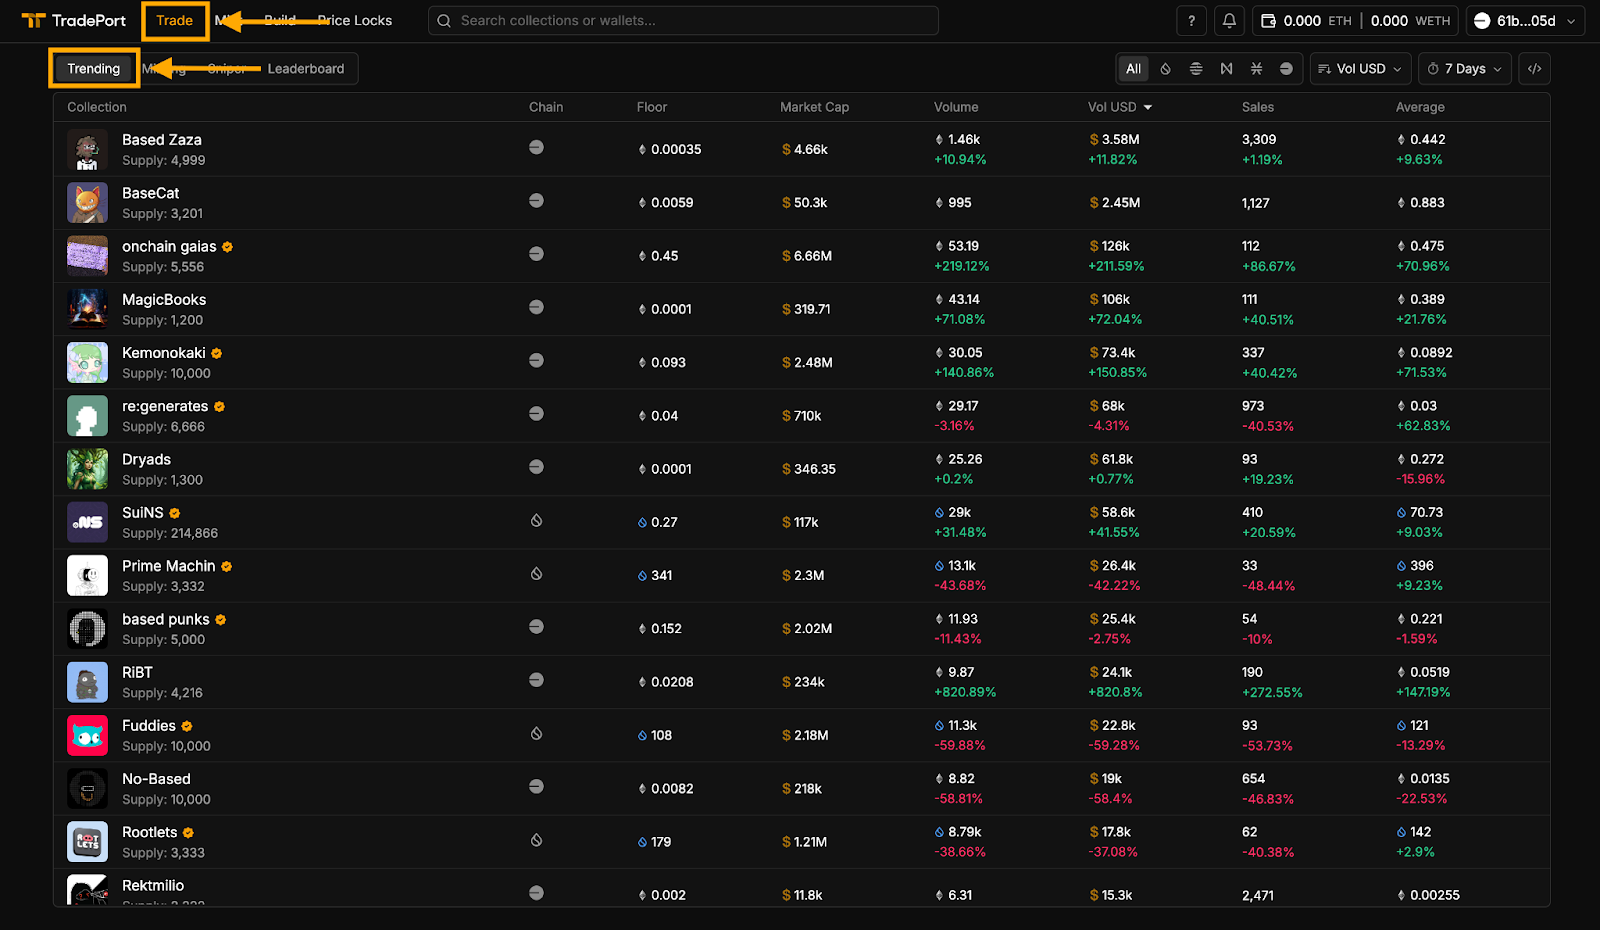Switch to the Leaderboard tab

[x=305, y=69]
